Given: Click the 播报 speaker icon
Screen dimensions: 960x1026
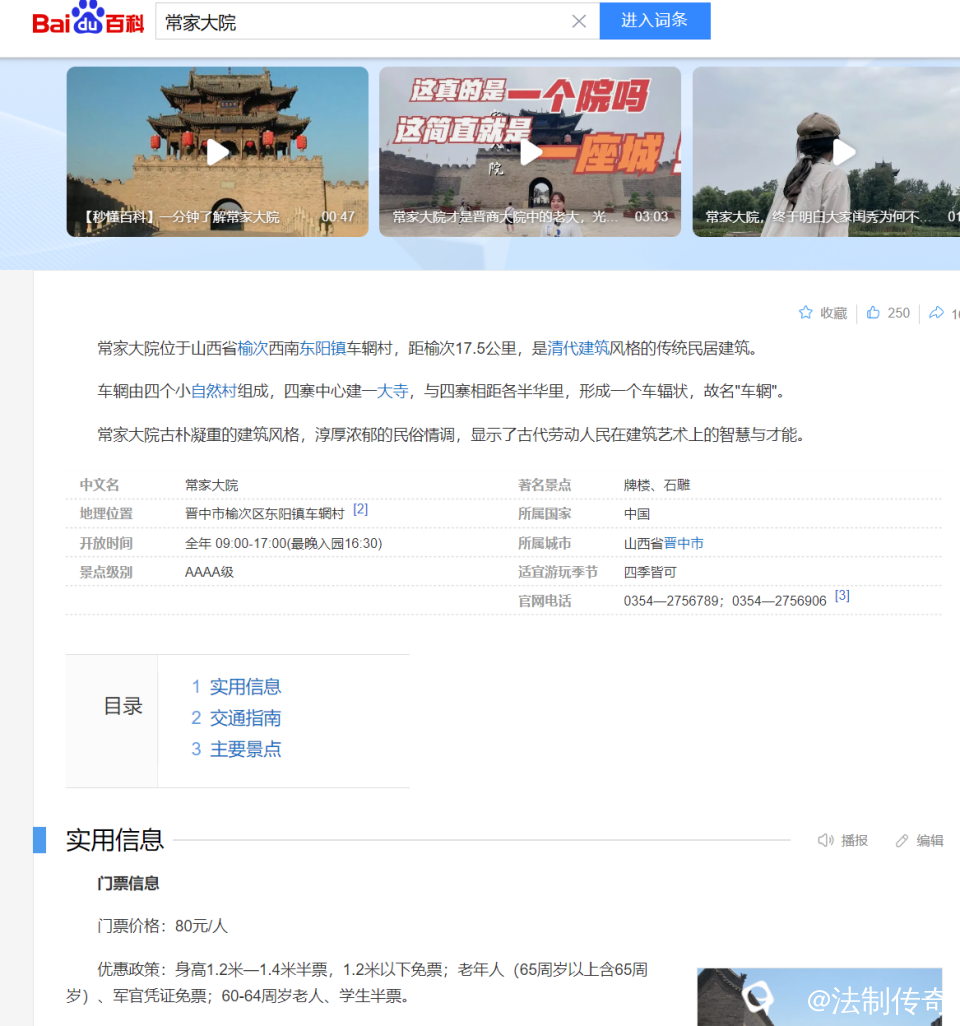Looking at the screenshot, I should point(826,840).
